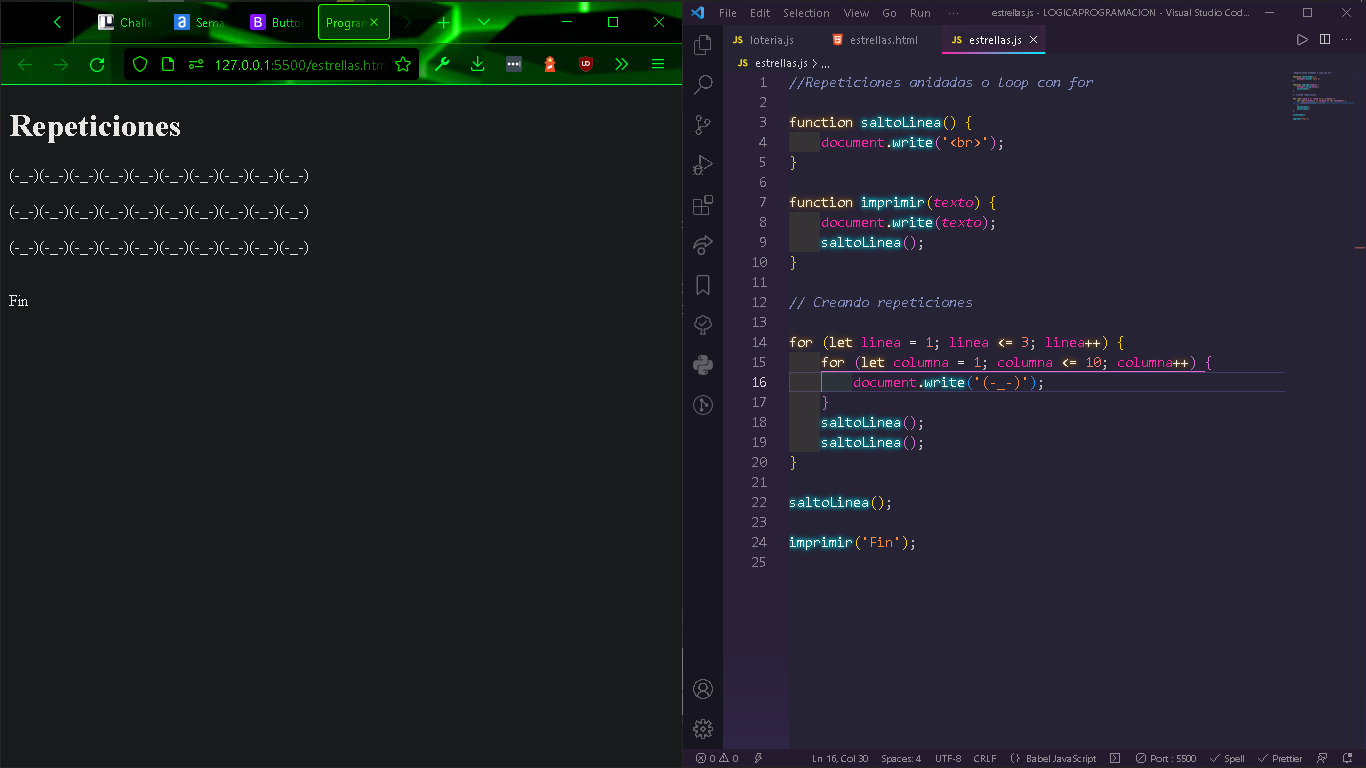This screenshot has height=768, width=1366.
Task: Open the tree icon in activity bar
Action: click(703, 325)
